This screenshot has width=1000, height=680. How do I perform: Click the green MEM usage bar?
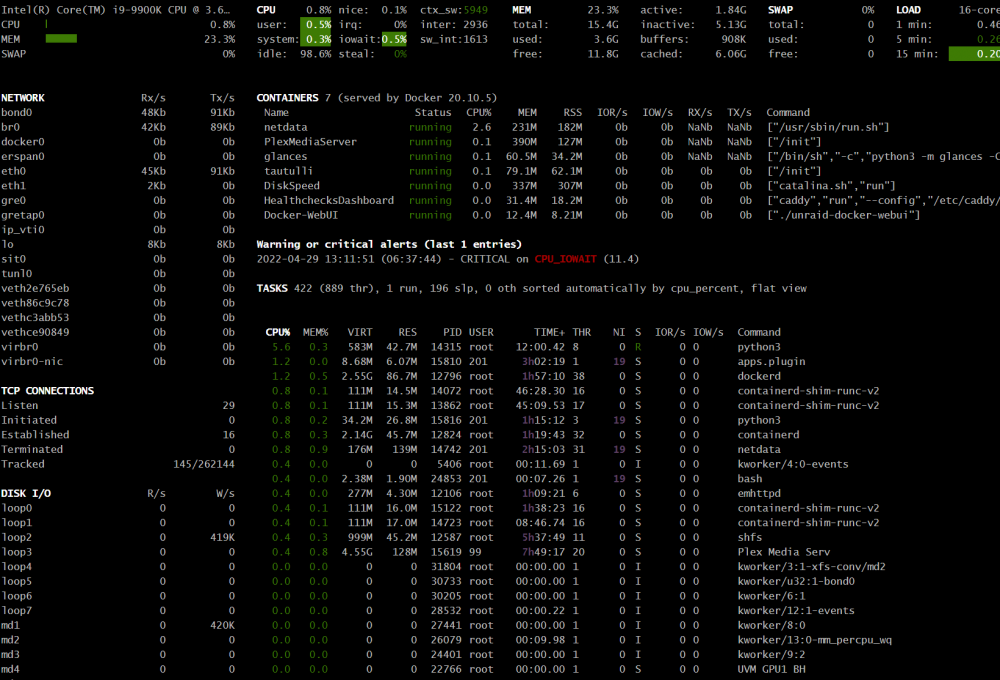(61, 39)
